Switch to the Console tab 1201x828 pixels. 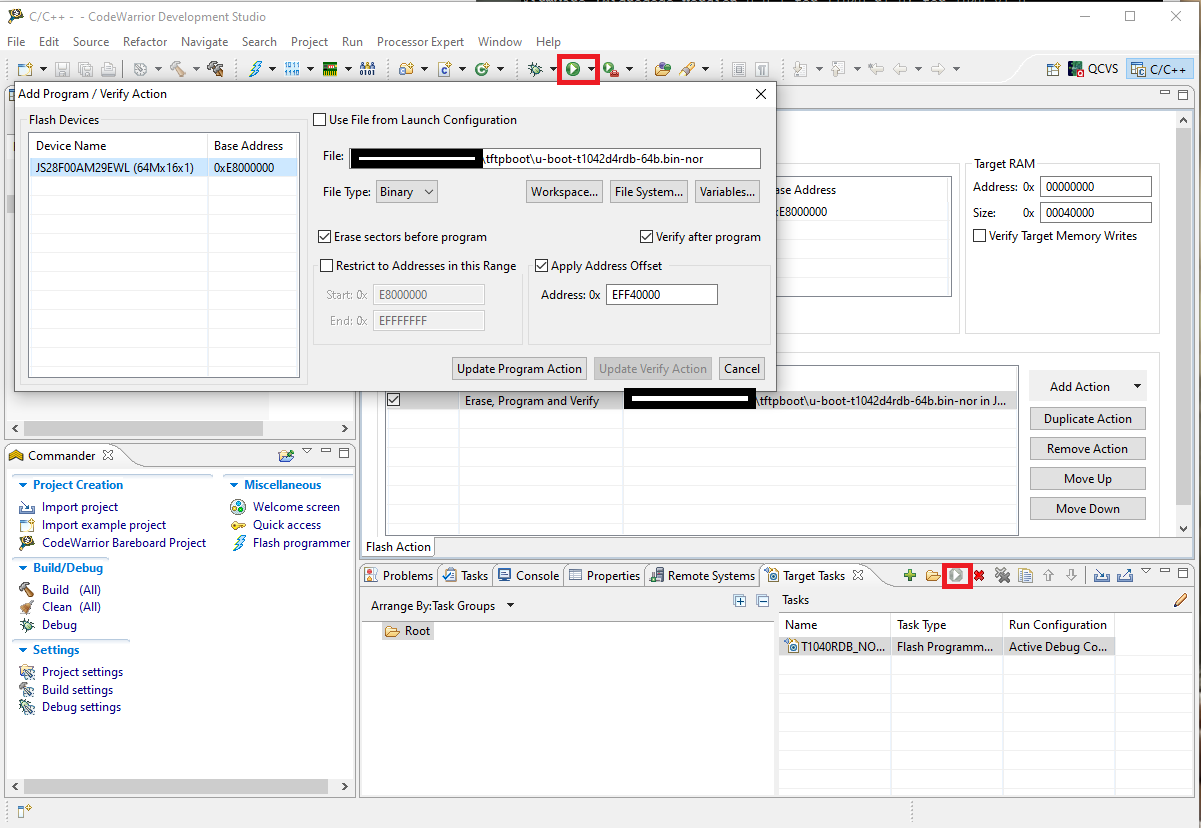point(529,576)
